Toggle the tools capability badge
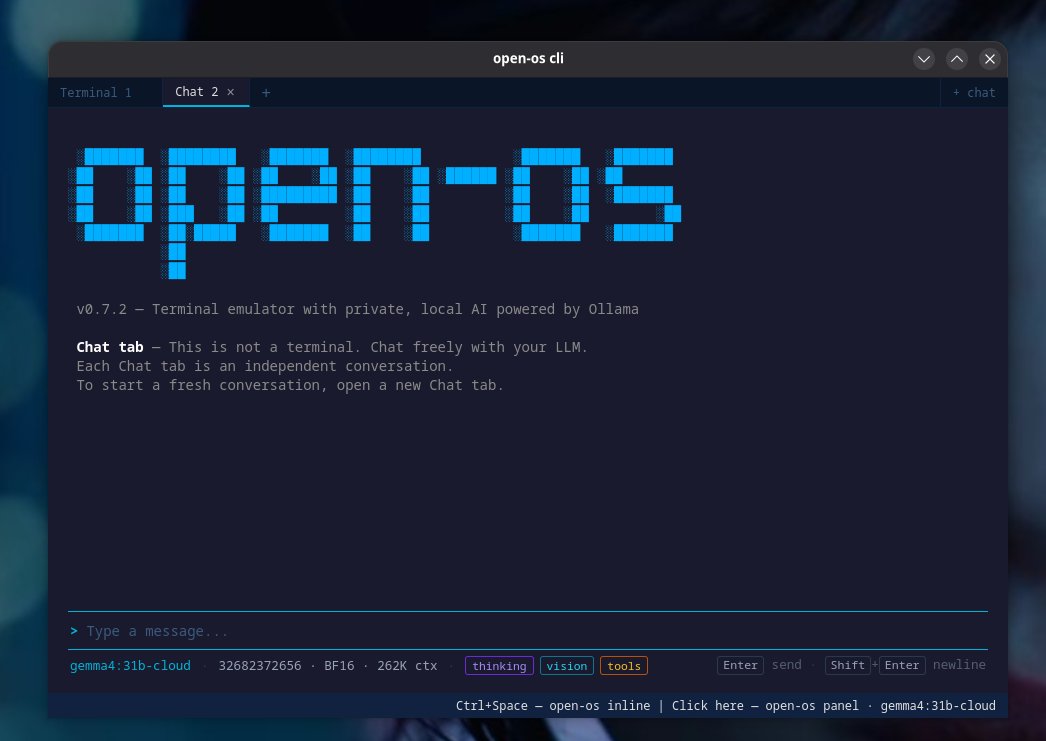 click(x=624, y=666)
